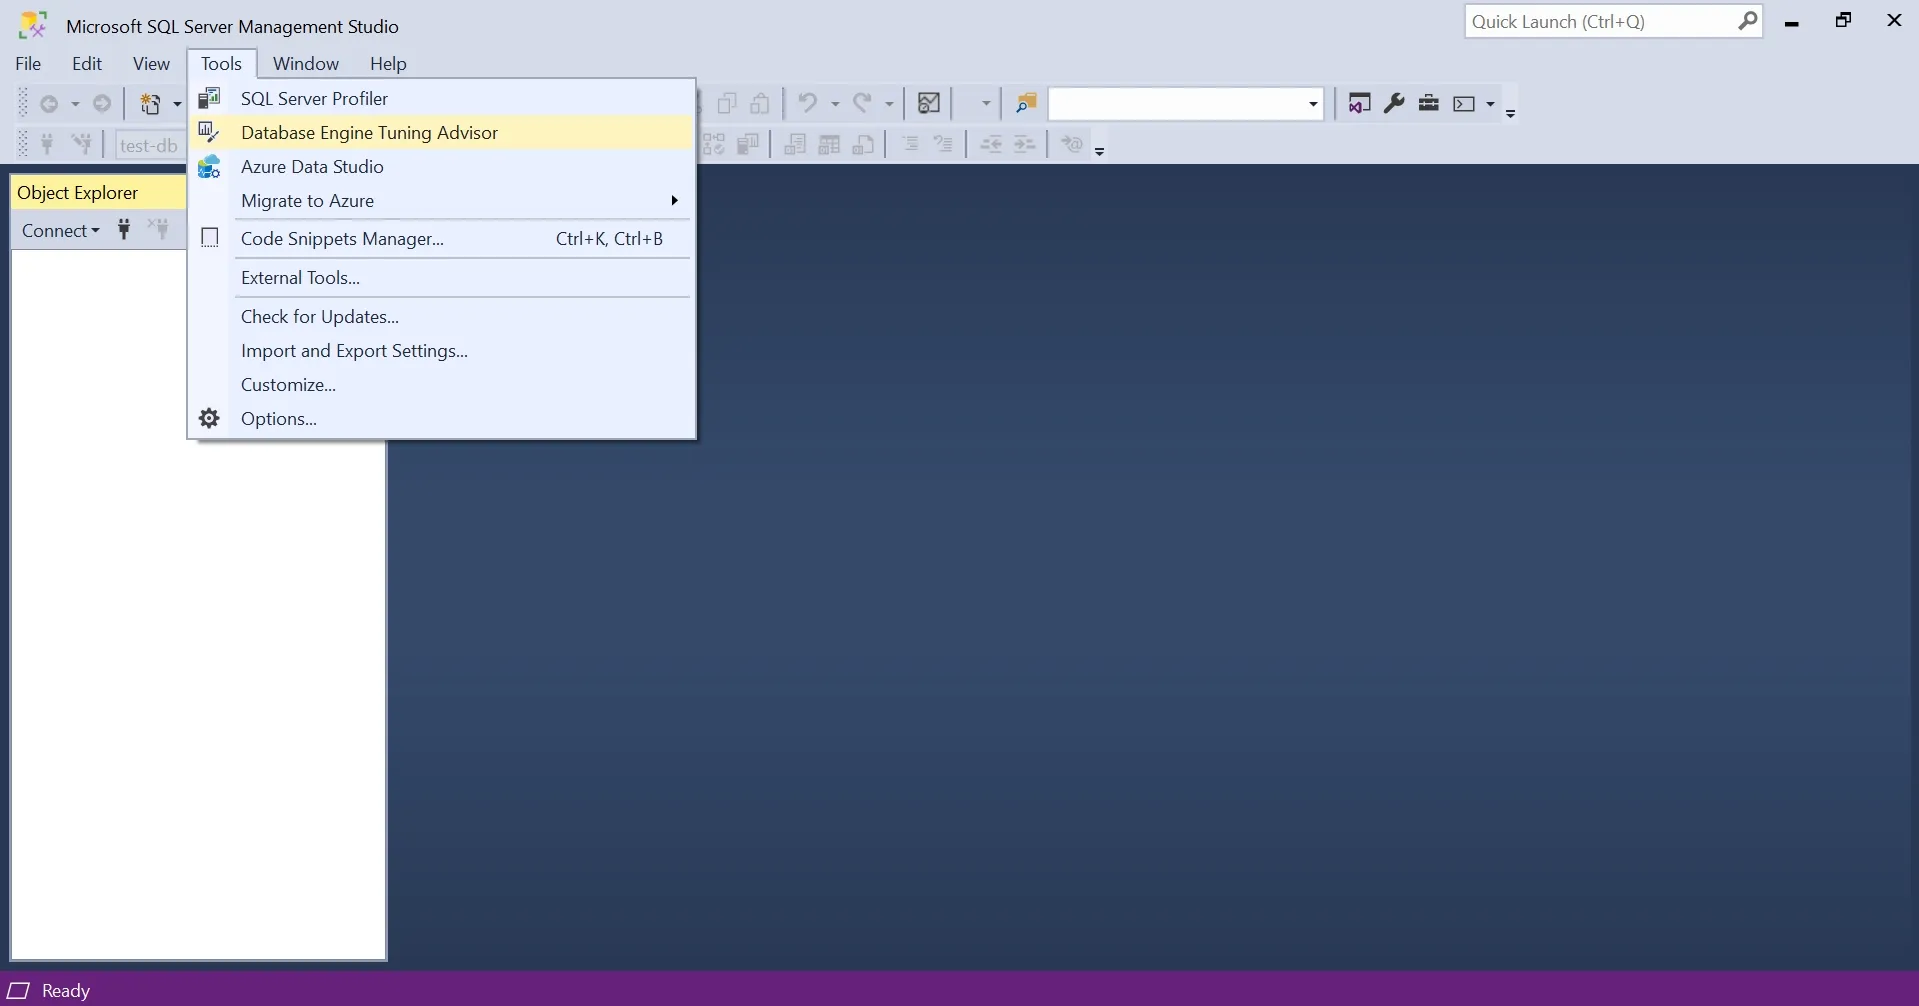Click the Paste toolbar icon

click(x=760, y=103)
